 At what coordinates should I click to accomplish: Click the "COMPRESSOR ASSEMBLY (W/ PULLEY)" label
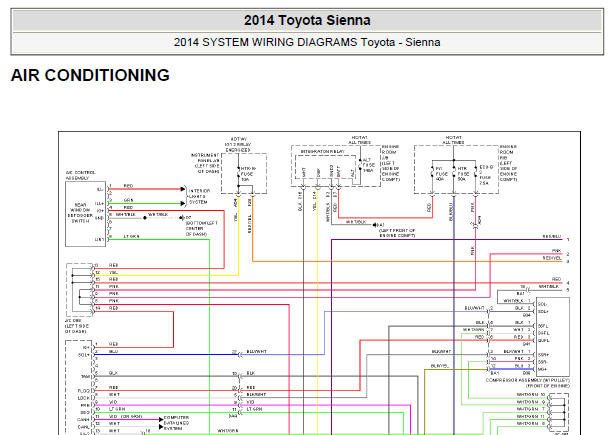[x=528, y=380]
